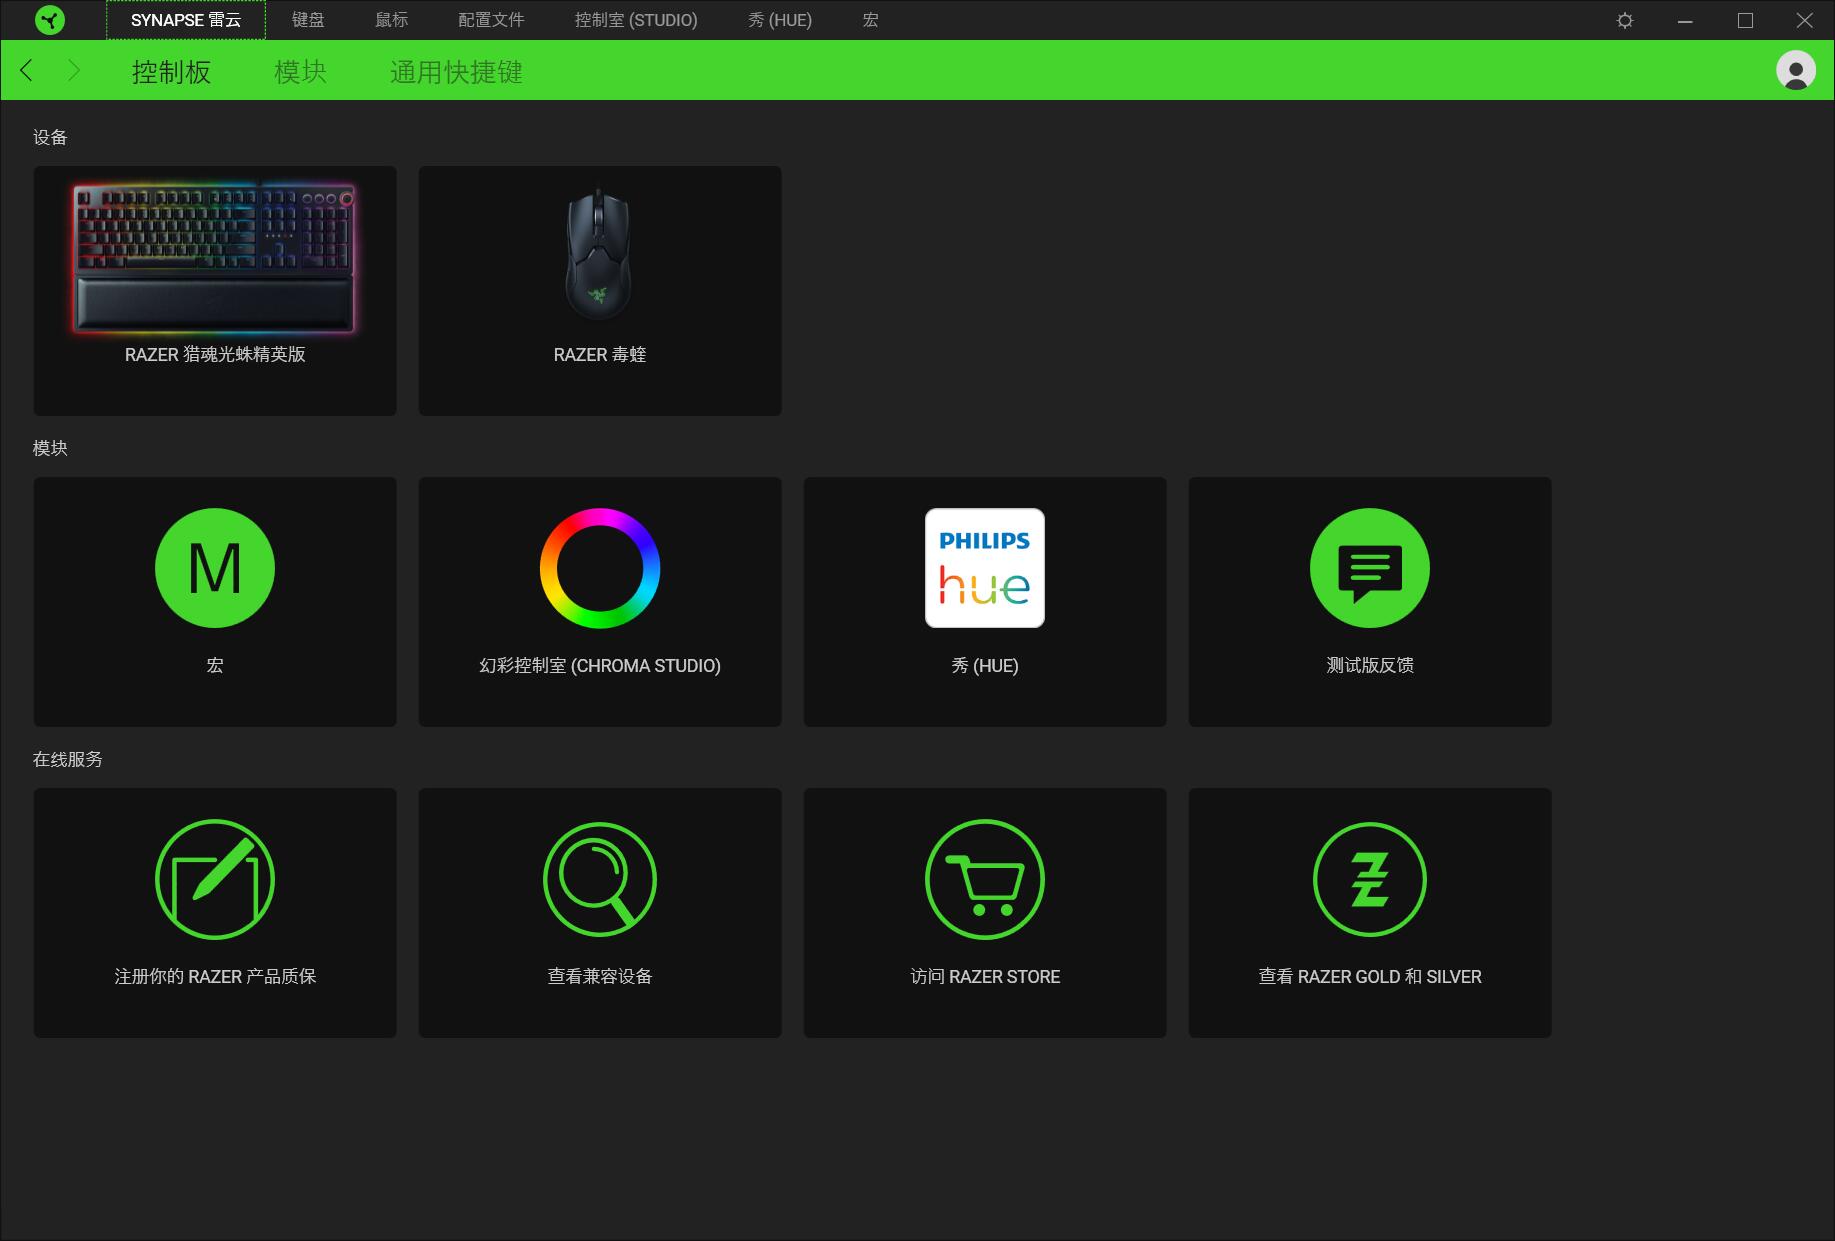Maximize the Synapse window
Viewport: 1835px width, 1241px height.
pyautogui.click(x=1745, y=20)
